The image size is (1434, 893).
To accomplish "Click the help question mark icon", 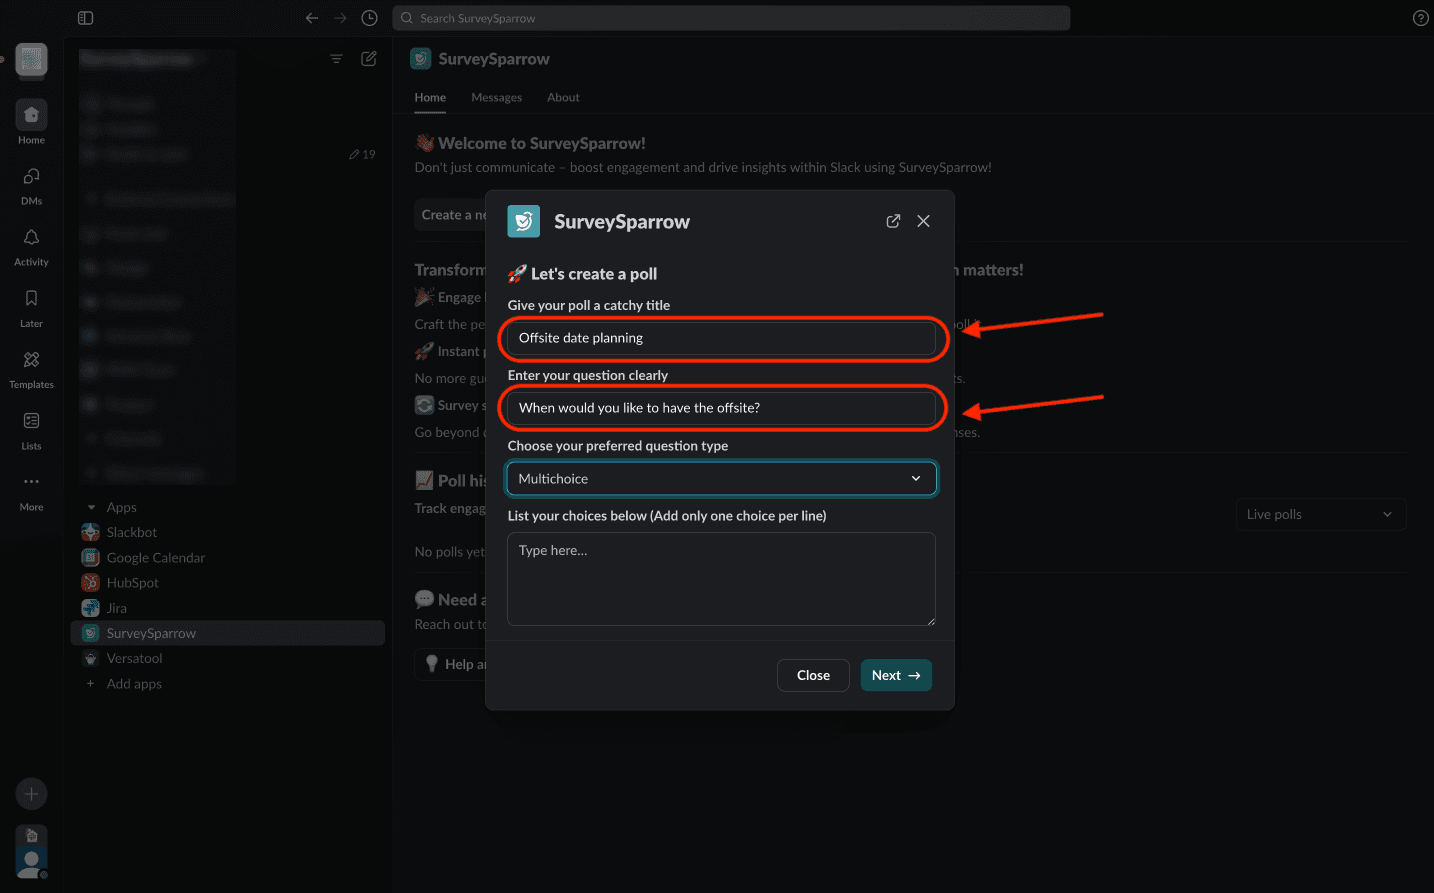I will tap(1420, 18).
